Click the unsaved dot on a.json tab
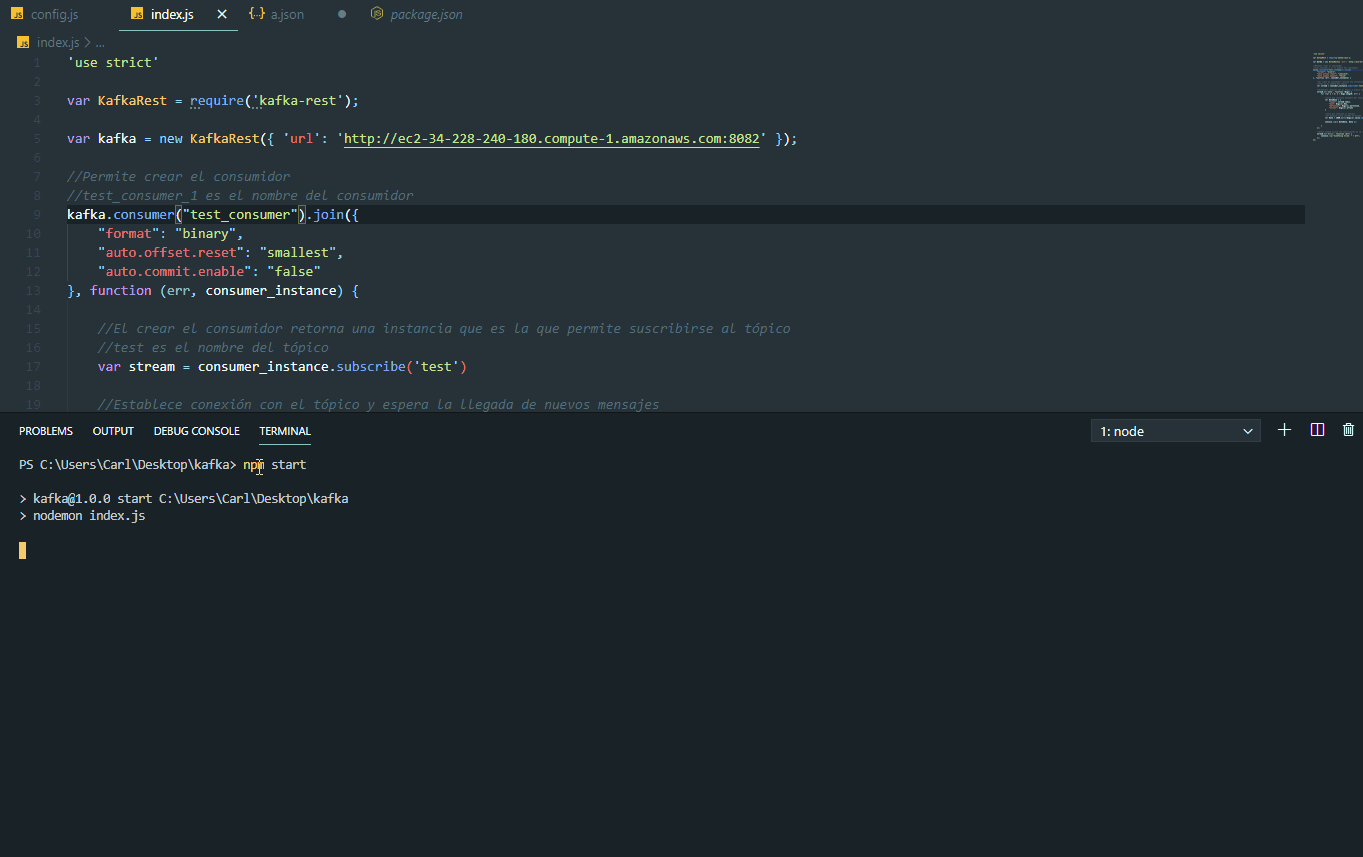Image resolution: width=1363 pixels, height=857 pixels. pos(342,15)
